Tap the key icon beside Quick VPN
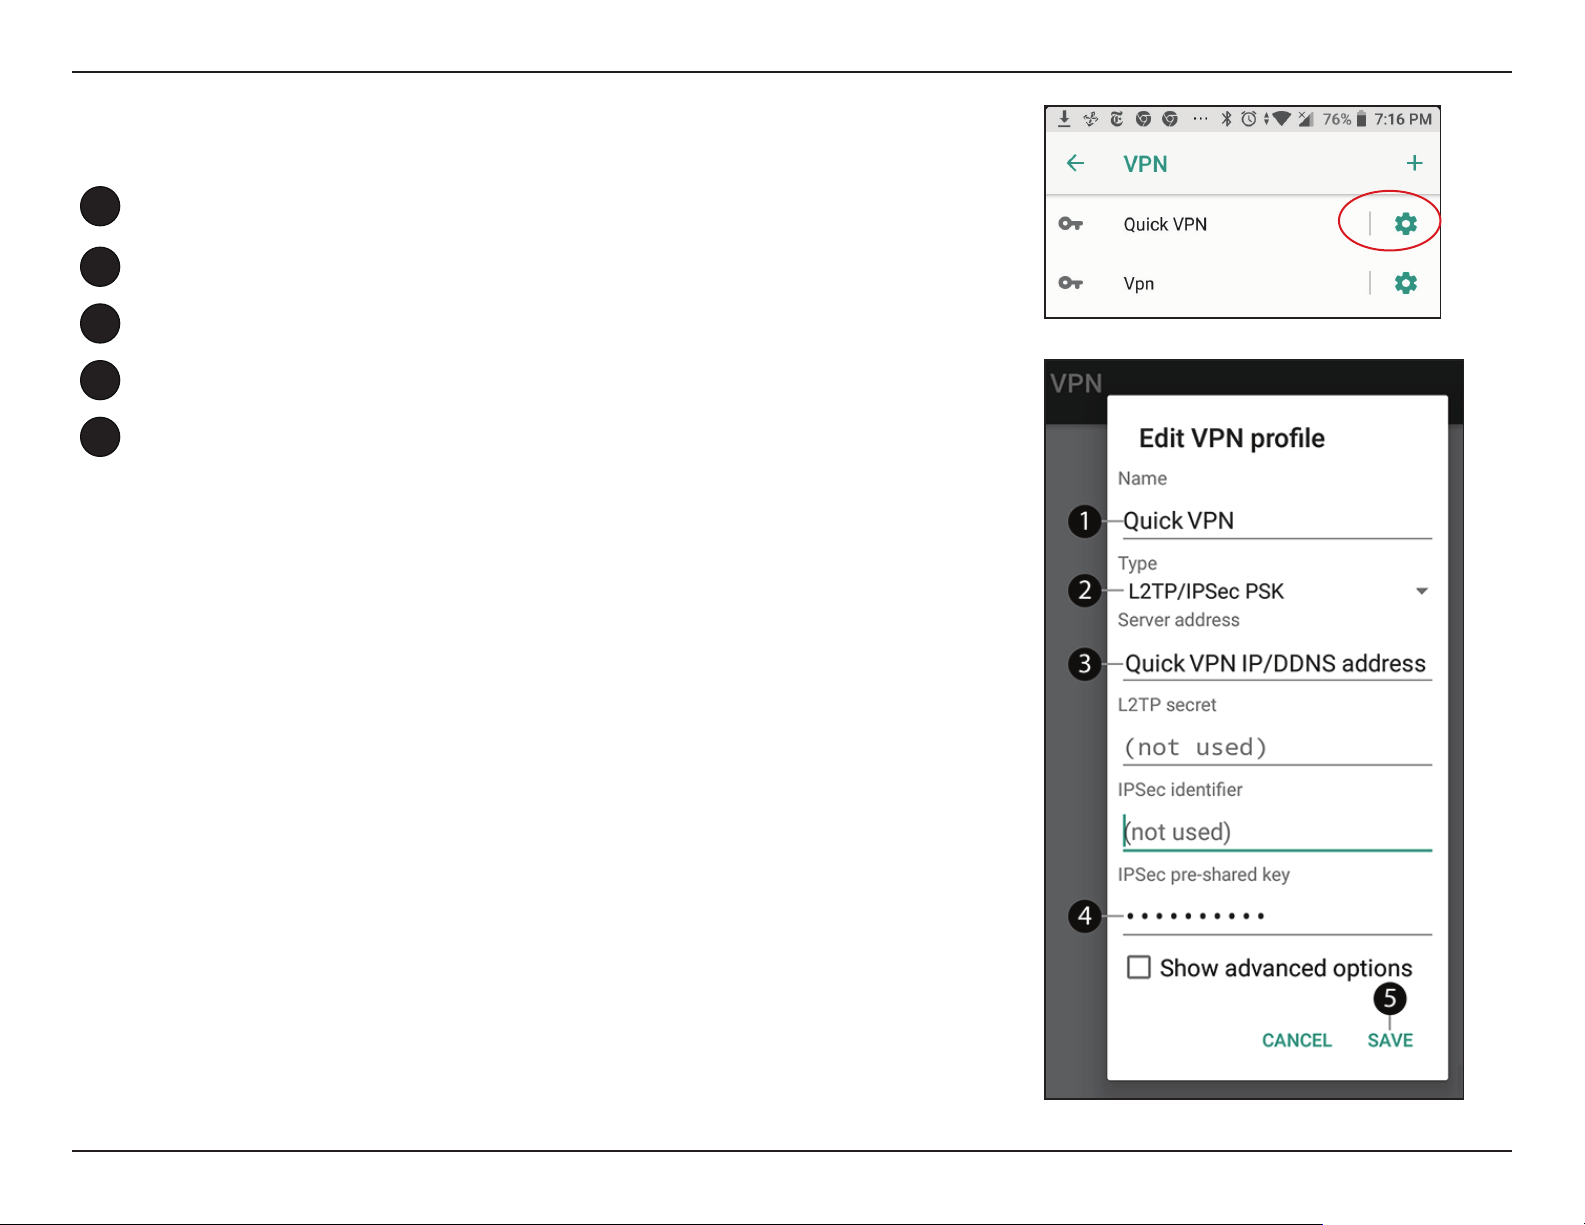 point(1071,224)
